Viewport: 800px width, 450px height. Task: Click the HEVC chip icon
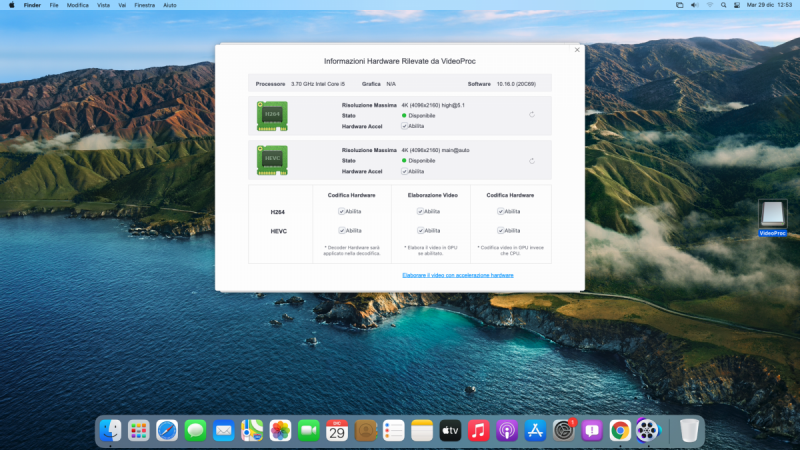tap(270, 160)
